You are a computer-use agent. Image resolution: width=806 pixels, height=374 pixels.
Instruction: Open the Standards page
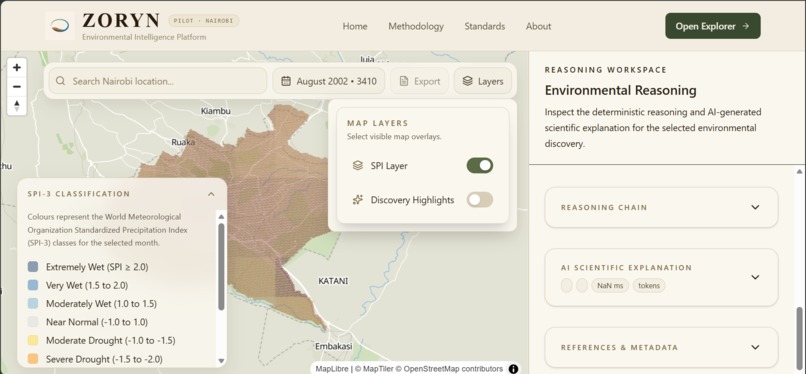pyautogui.click(x=485, y=26)
